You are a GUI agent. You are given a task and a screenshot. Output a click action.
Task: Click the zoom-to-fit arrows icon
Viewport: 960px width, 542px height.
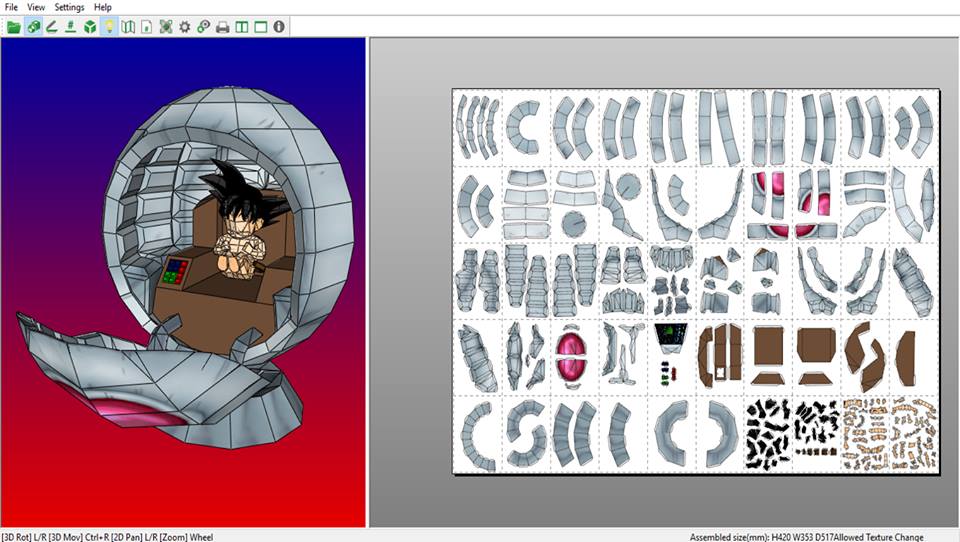165,27
